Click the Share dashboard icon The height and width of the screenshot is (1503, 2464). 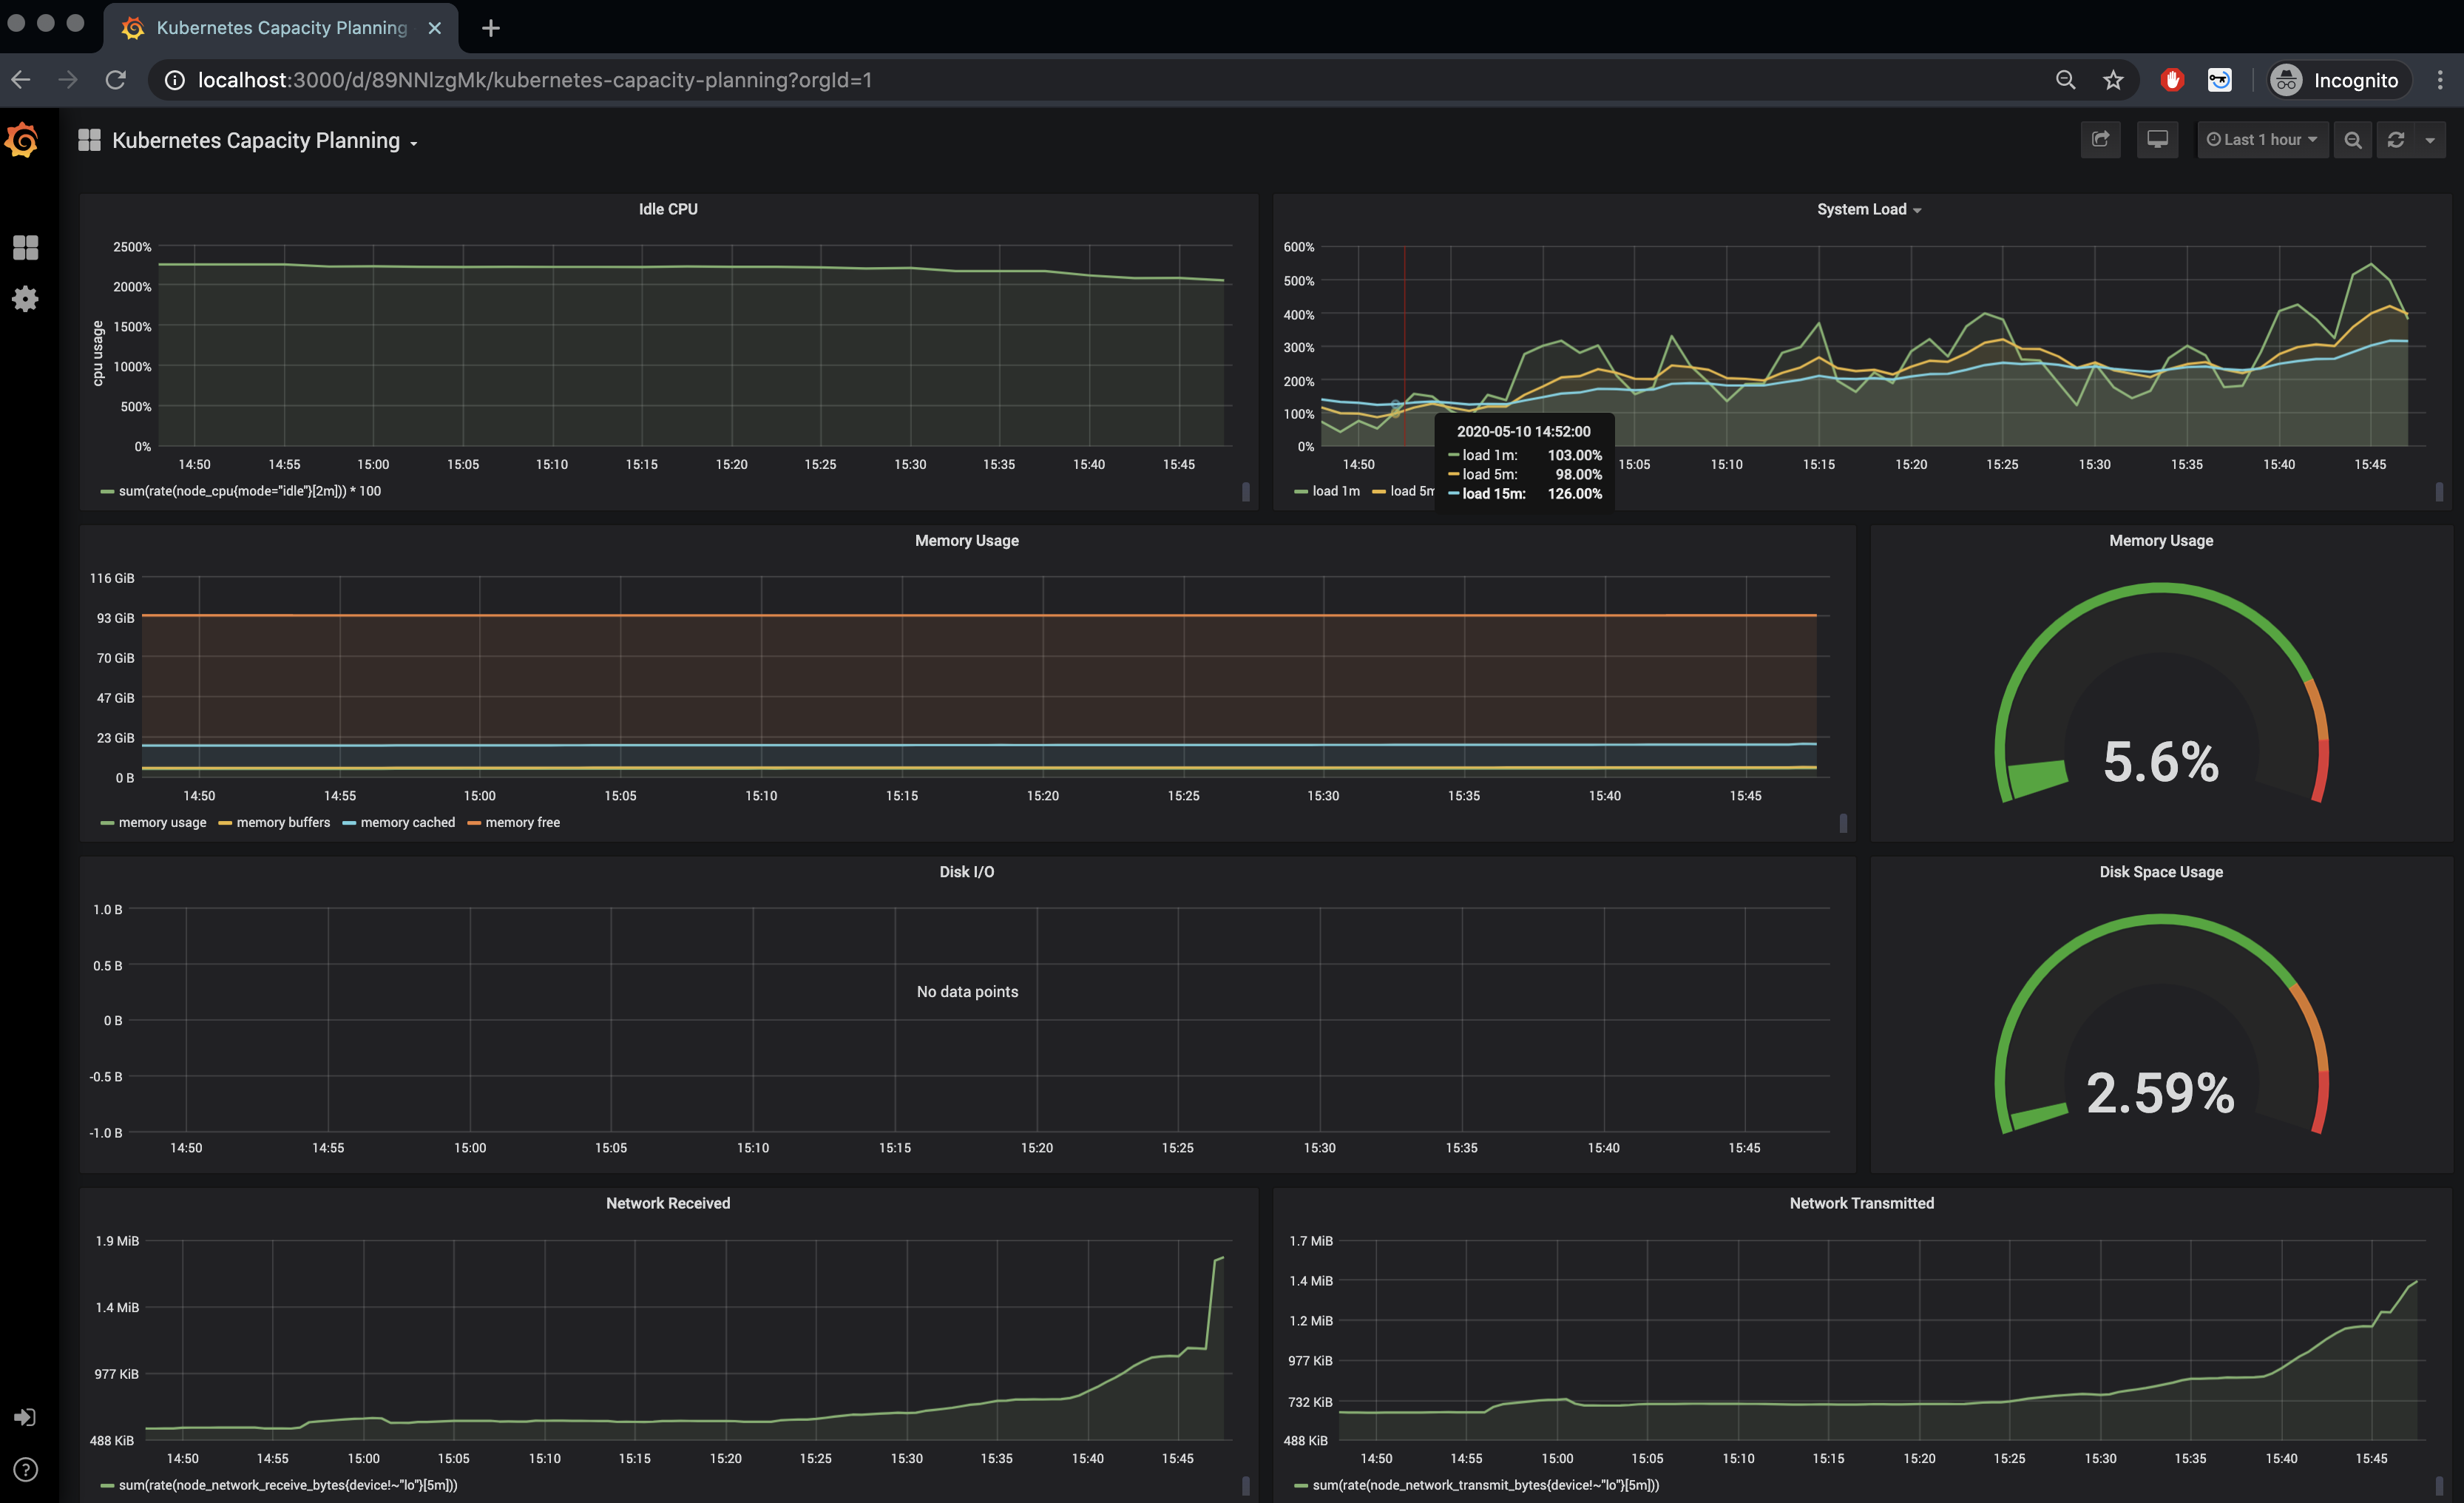2100,140
